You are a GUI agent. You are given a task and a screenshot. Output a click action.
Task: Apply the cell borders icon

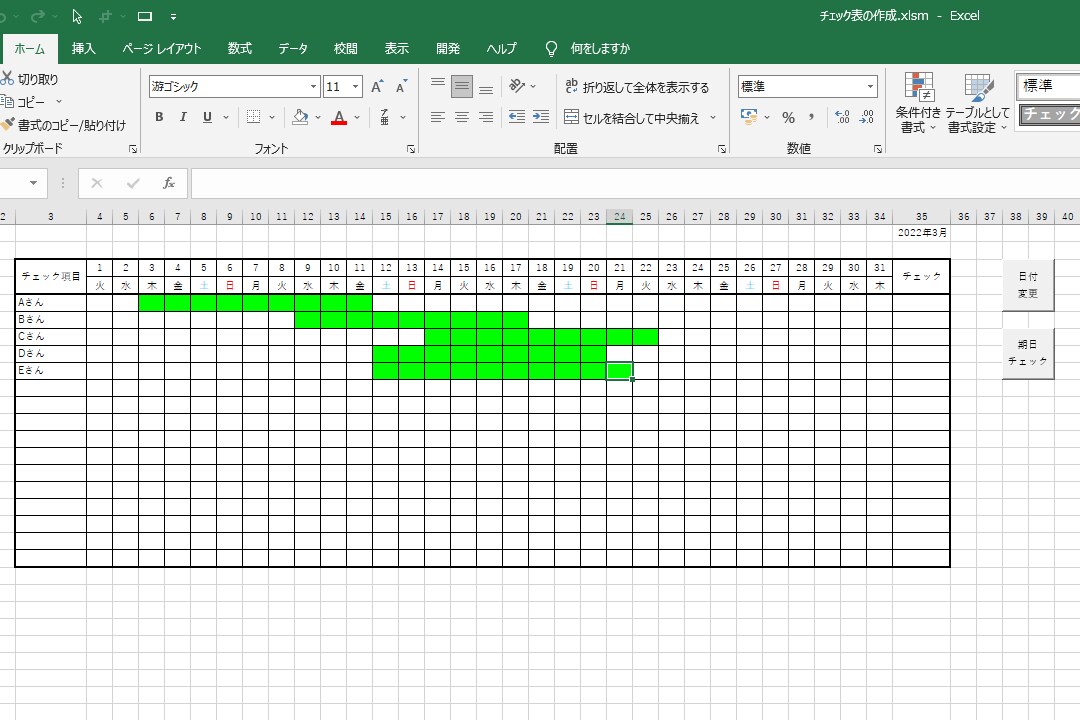(x=253, y=116)
